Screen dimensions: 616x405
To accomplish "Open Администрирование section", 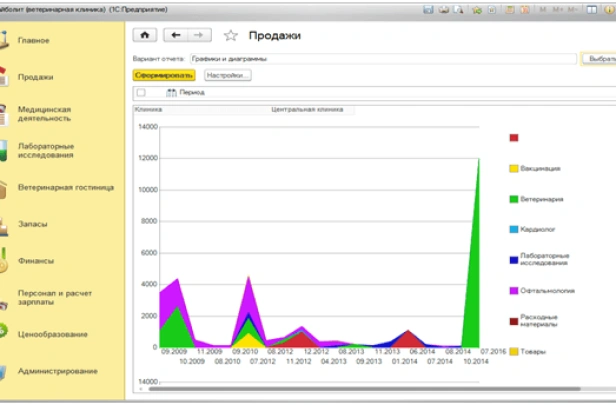I will pyautogui.click(x=57, y=371).
